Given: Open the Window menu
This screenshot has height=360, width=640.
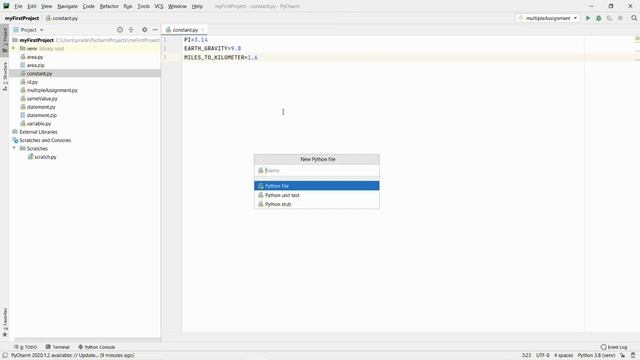Looking at the screenshot, I should 177,7.
